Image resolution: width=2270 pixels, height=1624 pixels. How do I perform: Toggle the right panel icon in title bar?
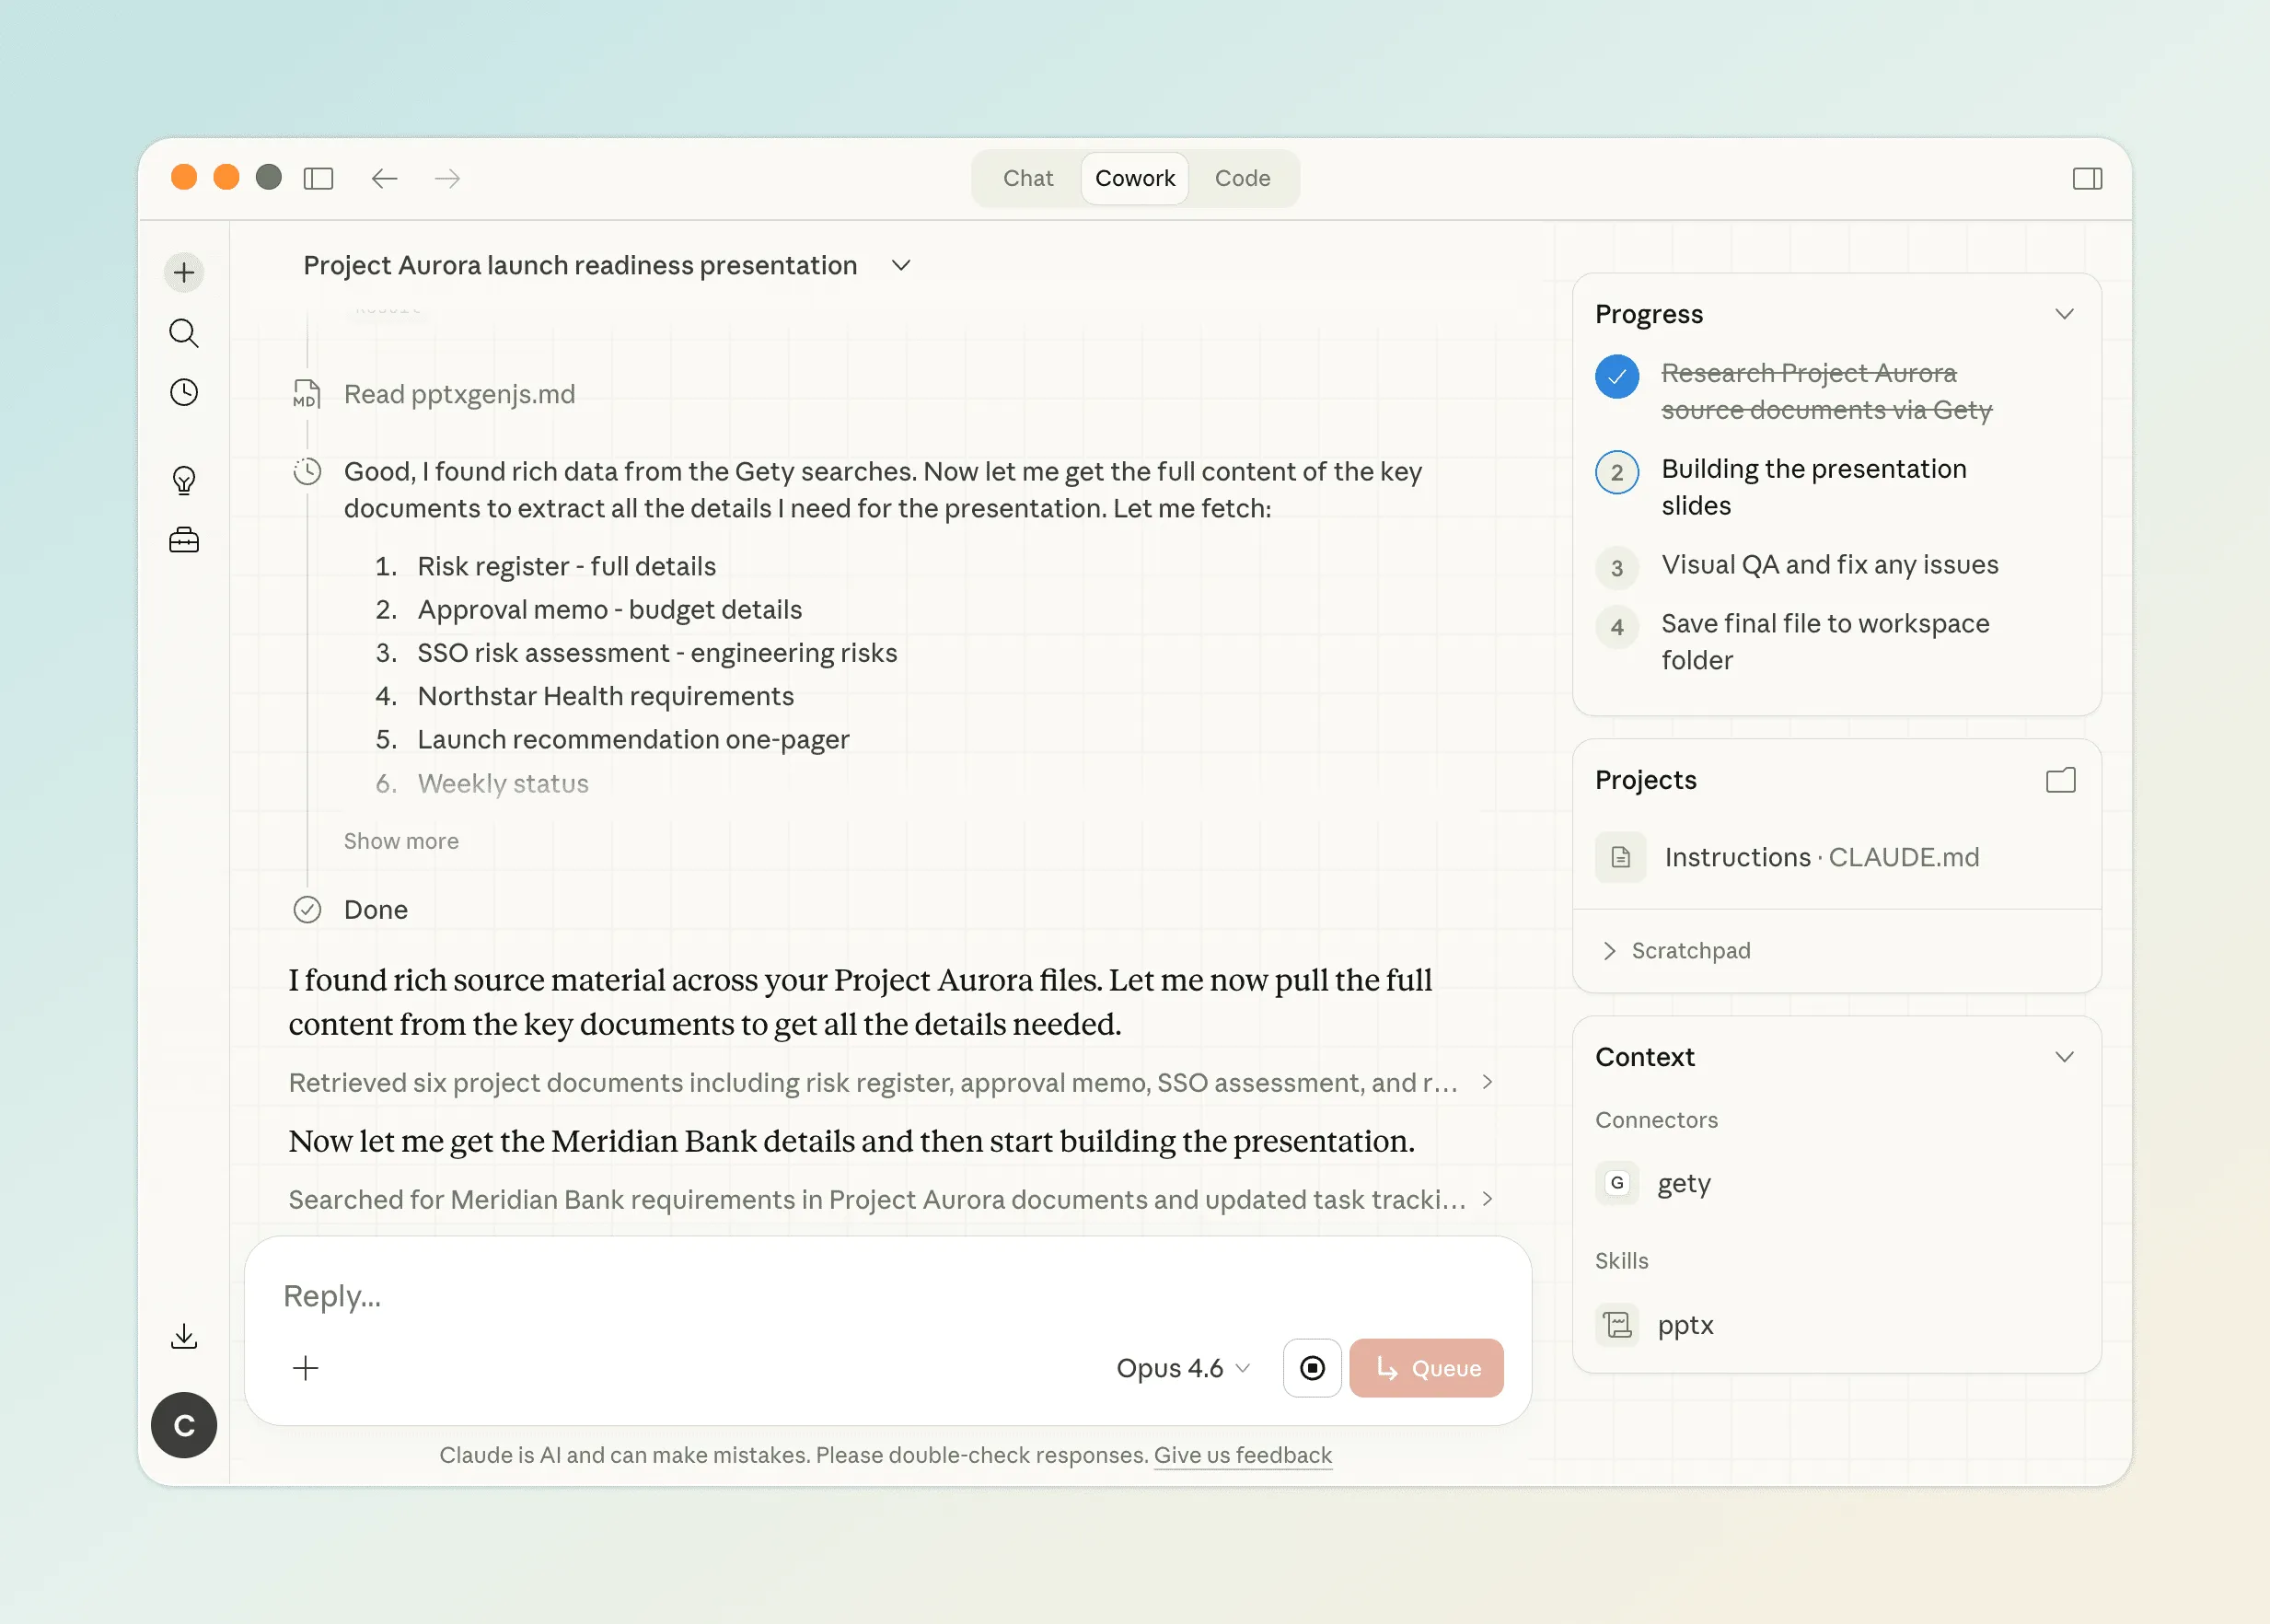(2087, 178)
